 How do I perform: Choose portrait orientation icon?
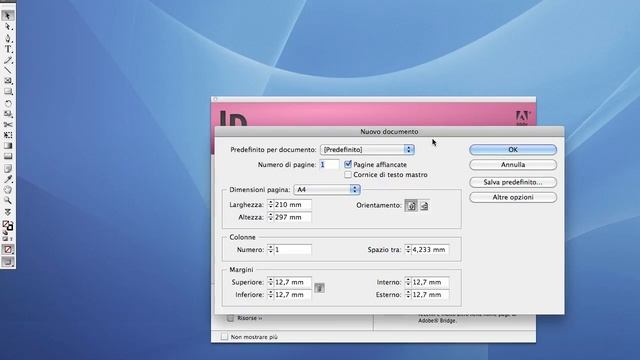[411, 206]
